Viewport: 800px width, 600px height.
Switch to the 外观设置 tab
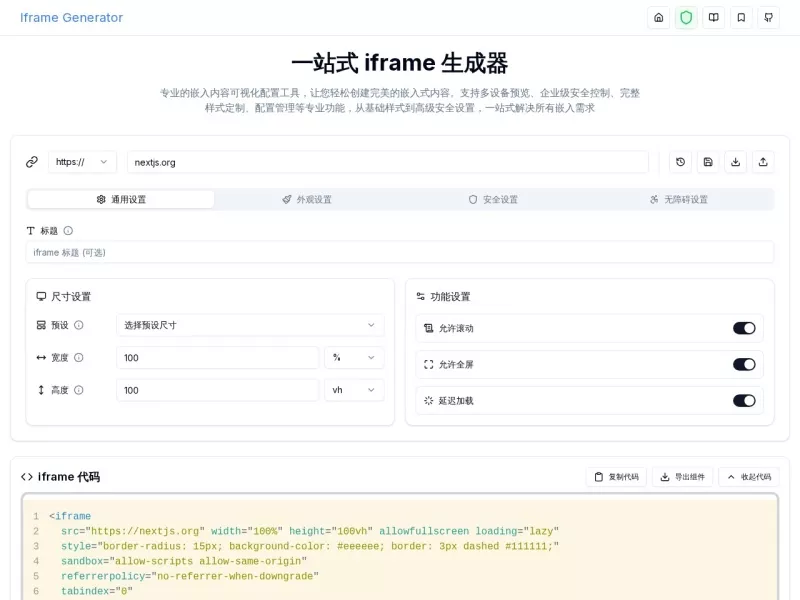307,199
